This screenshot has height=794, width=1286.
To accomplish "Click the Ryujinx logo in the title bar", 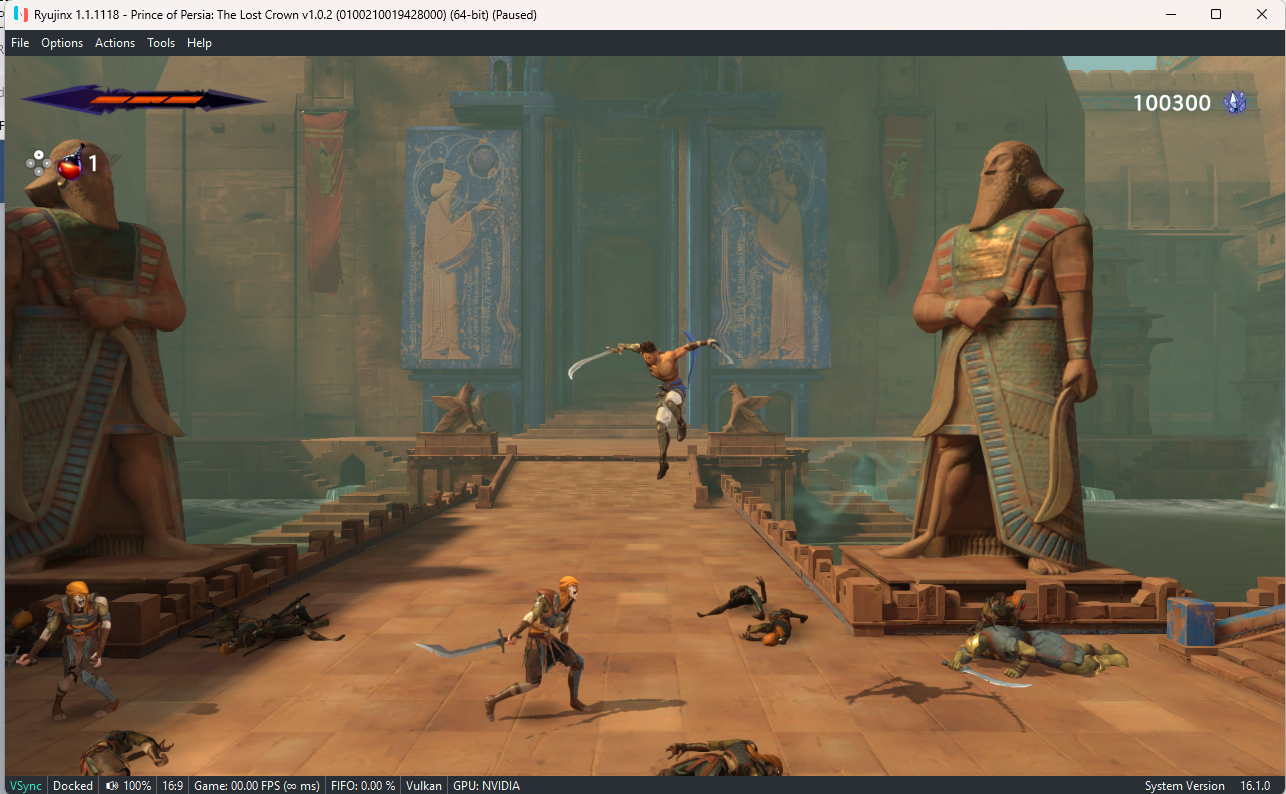I will click(21, 14).
